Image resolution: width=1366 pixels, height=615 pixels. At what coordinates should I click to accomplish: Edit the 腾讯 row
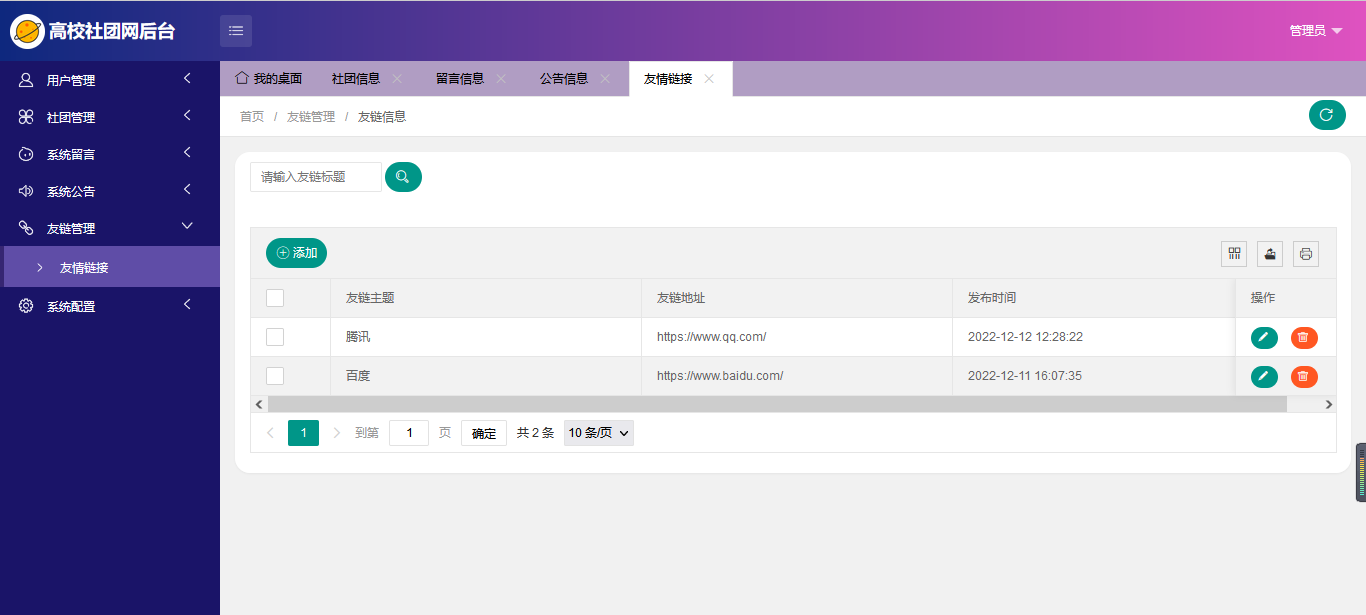[x=1264, y=338]
